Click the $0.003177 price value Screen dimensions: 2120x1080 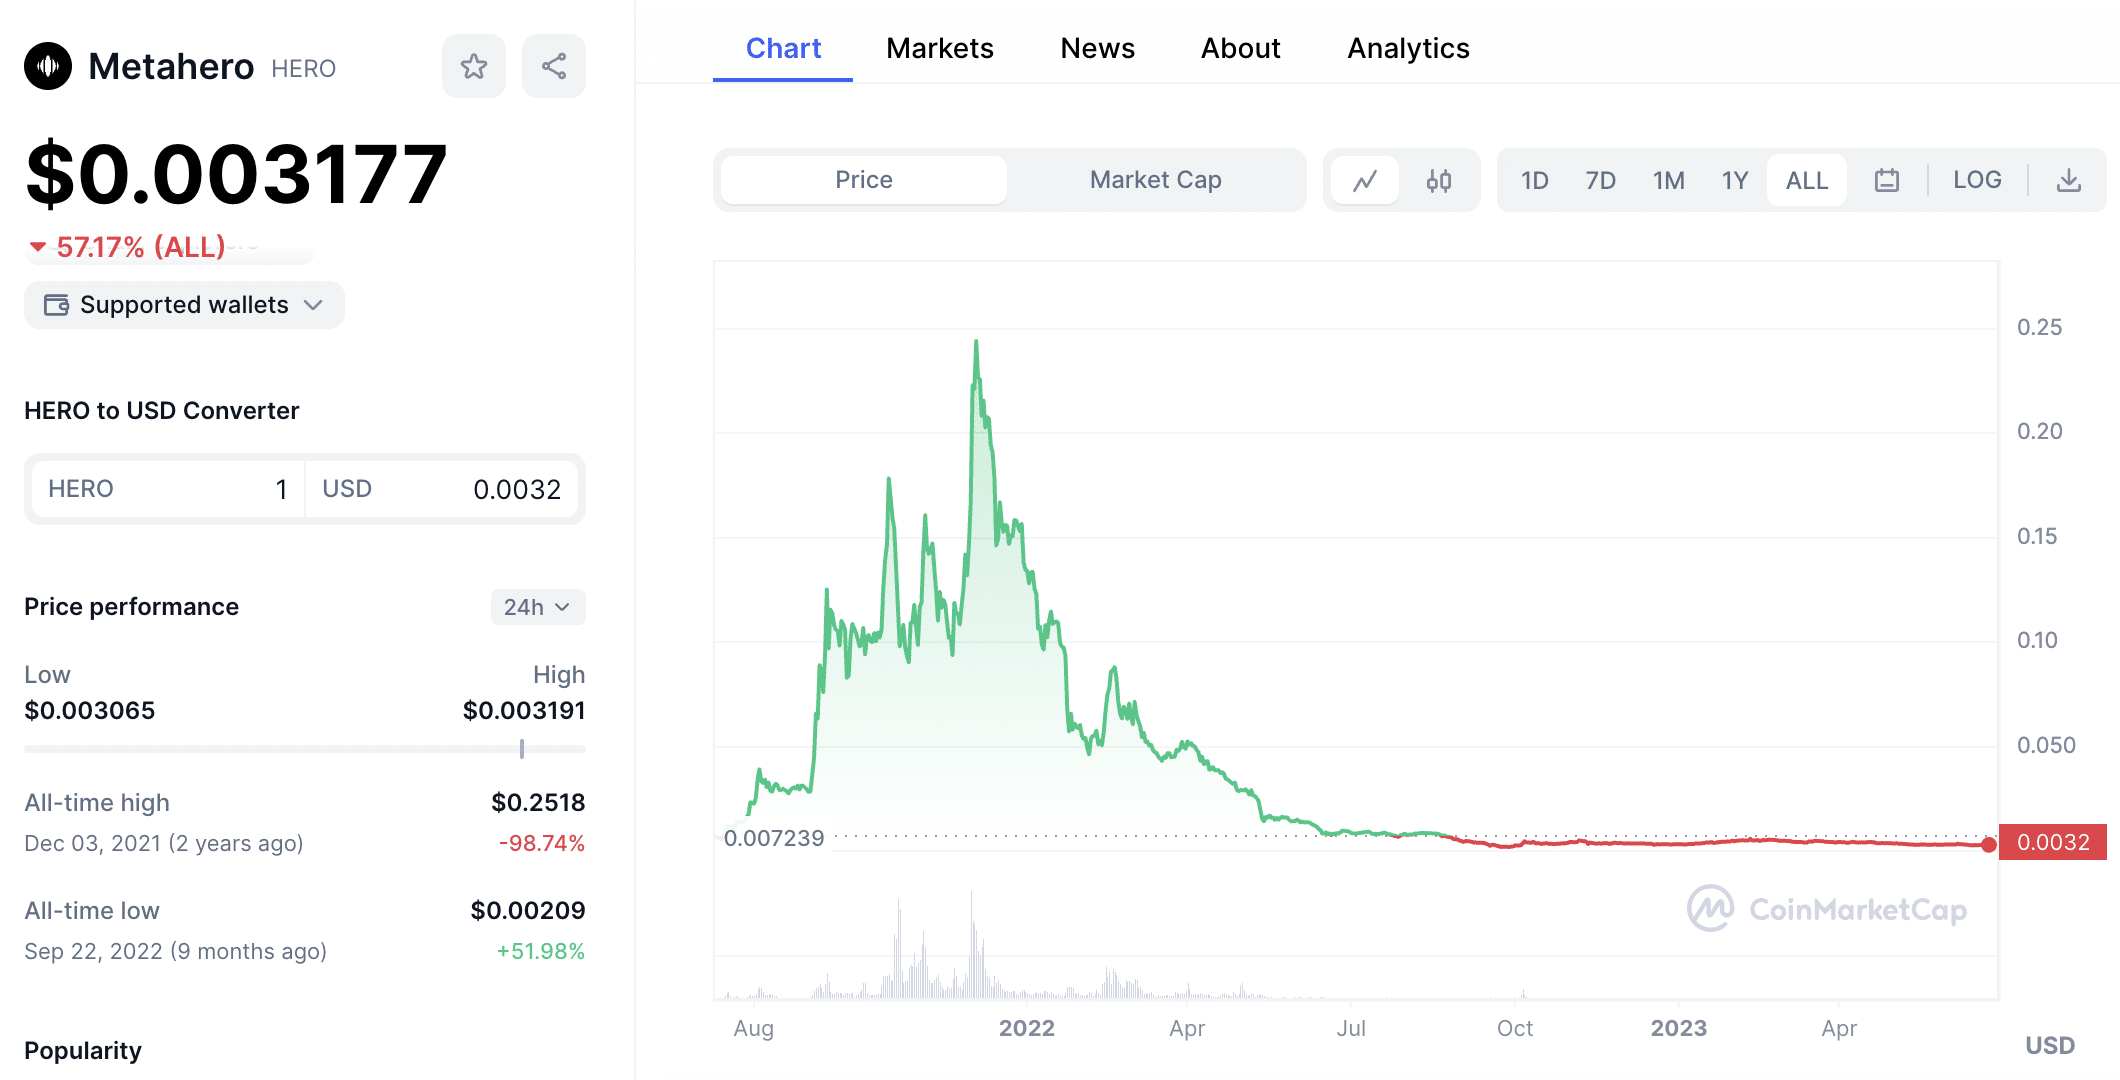(236, 175)
